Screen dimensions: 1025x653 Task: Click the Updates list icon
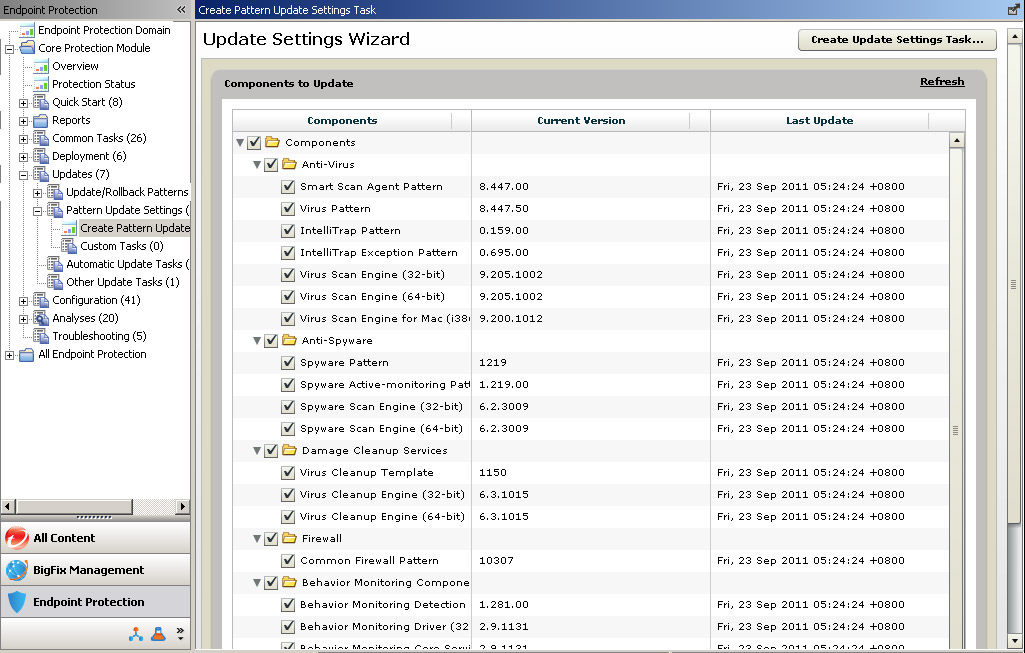coord(41,174)
